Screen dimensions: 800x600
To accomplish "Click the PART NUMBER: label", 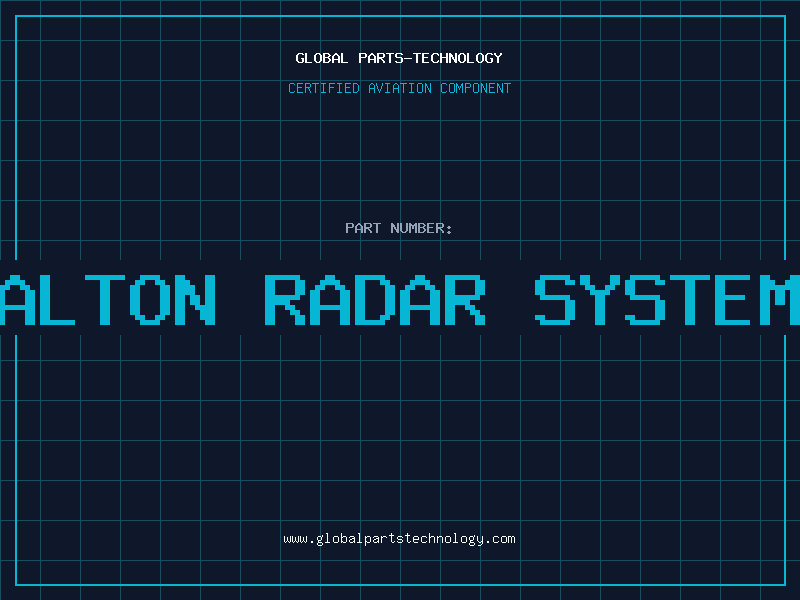I will pyautogui.click(x=399, y=228).
